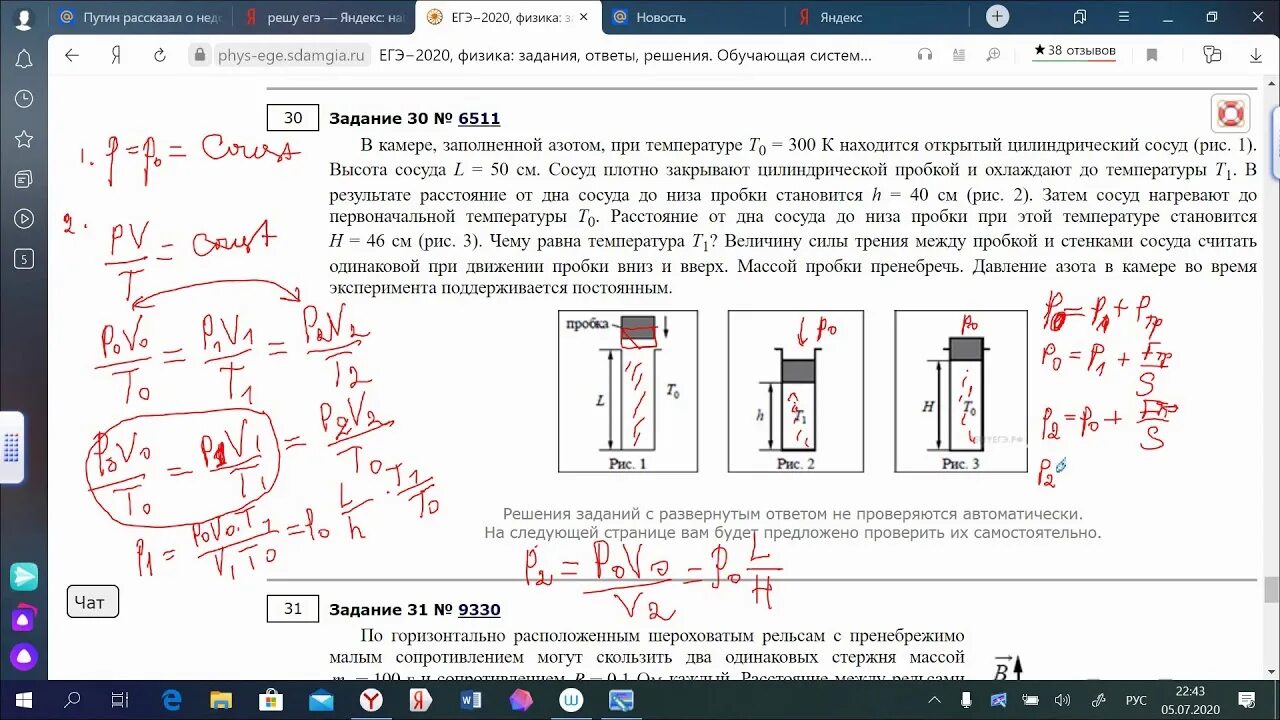
Task: Switch to the решу егэ Яндекс tab
Action: pyautogui.click(x=326, y=17)
